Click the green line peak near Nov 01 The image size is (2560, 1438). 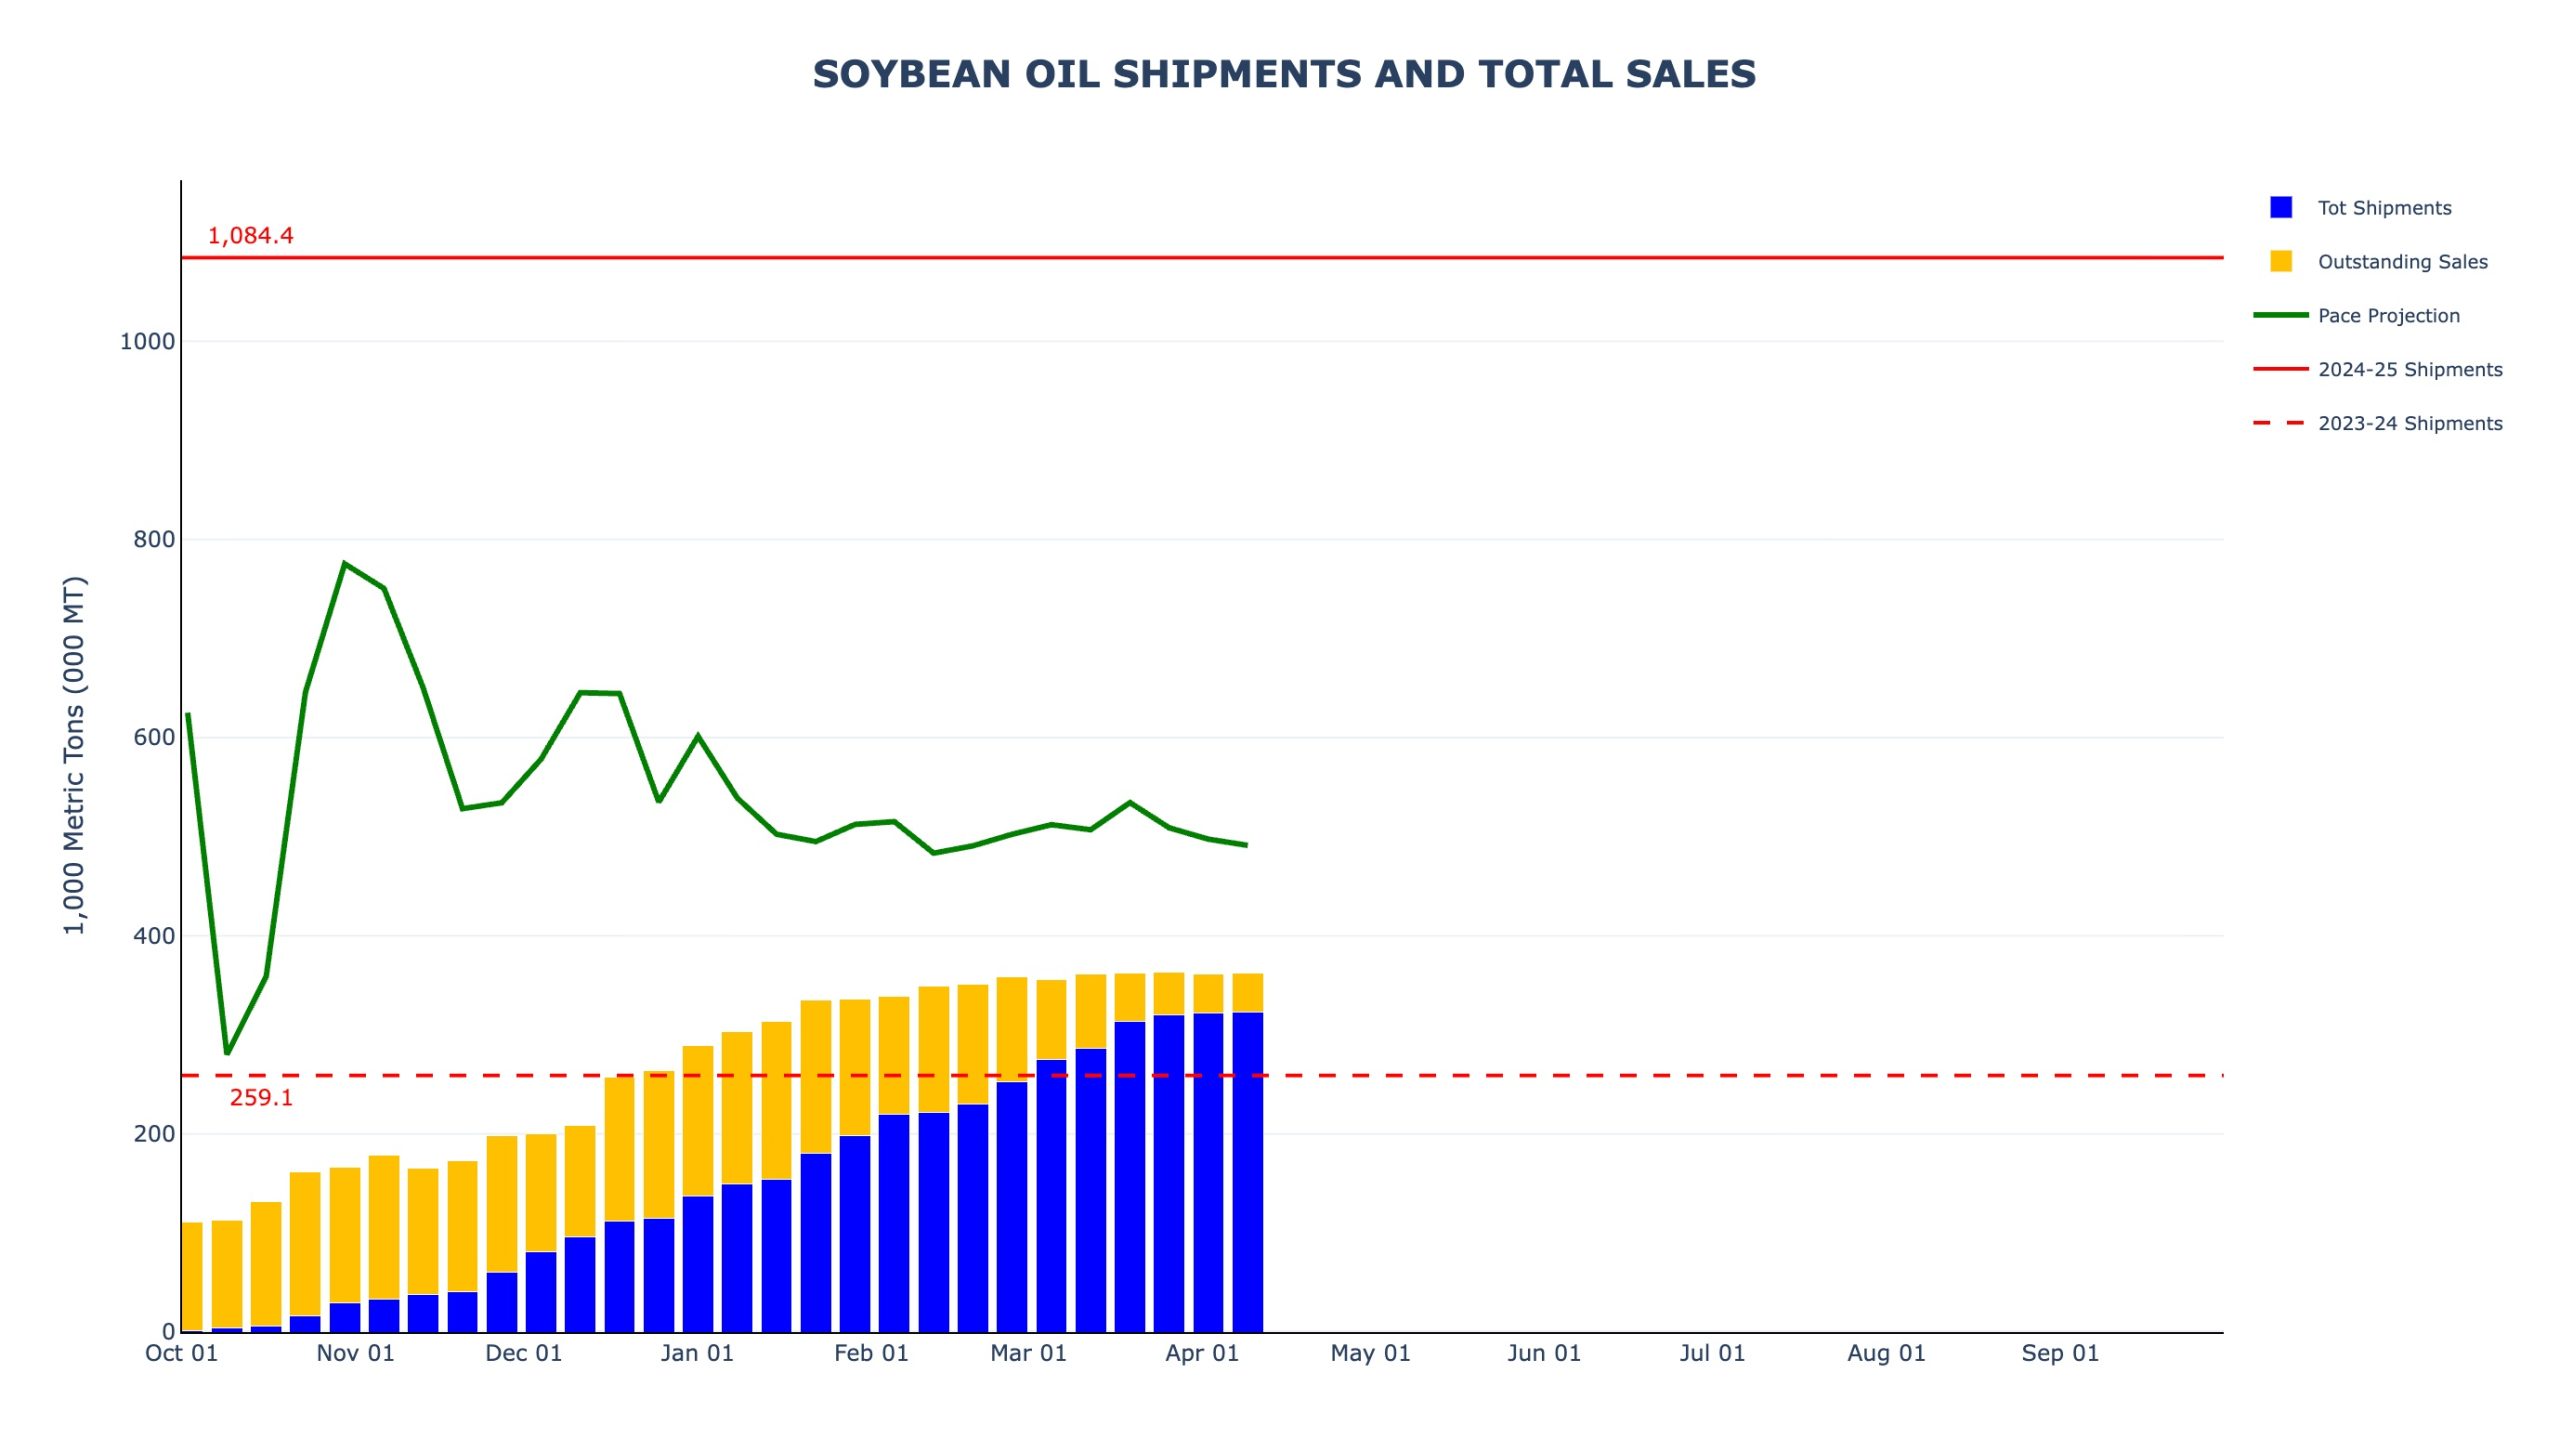point(344,564)
